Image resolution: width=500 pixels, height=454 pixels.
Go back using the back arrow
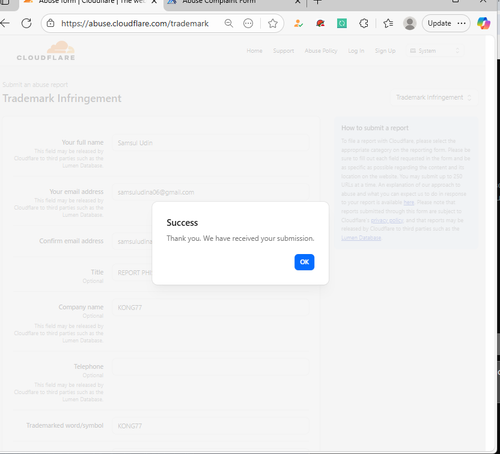[x=5, y=23]
